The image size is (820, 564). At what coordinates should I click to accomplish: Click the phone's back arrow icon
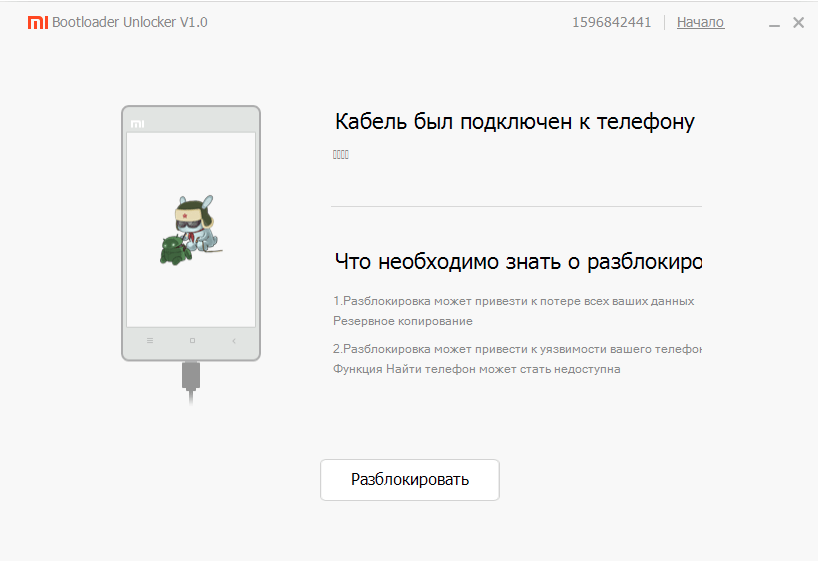[234, 341]
